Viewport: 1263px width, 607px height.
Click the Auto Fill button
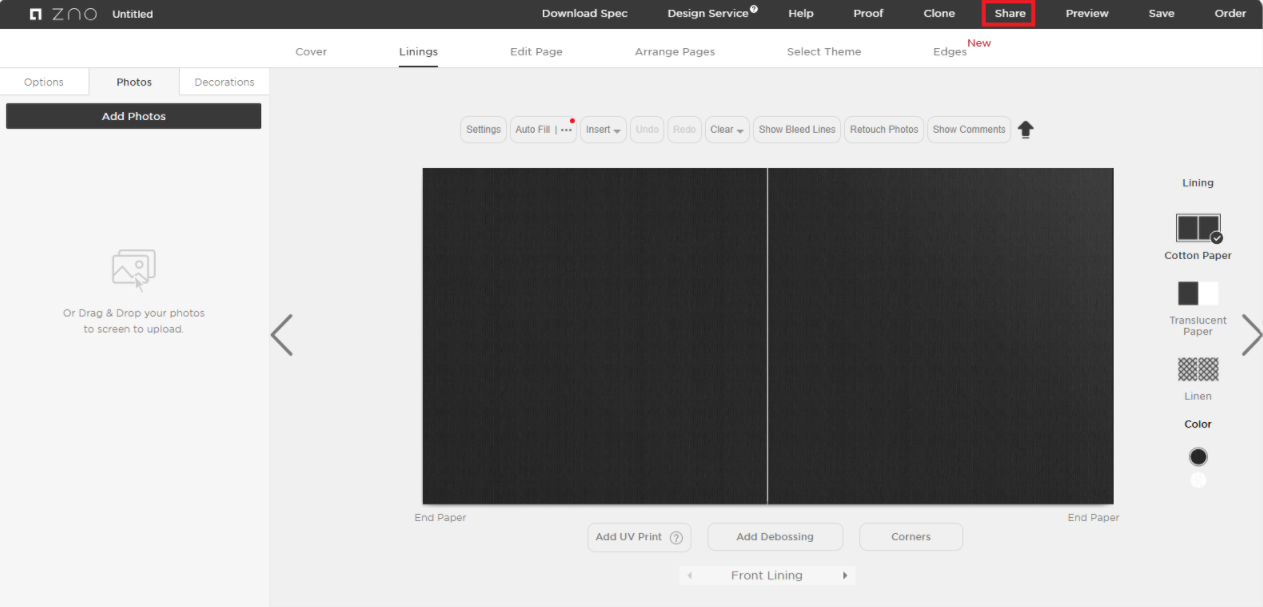tap(533, 129)
